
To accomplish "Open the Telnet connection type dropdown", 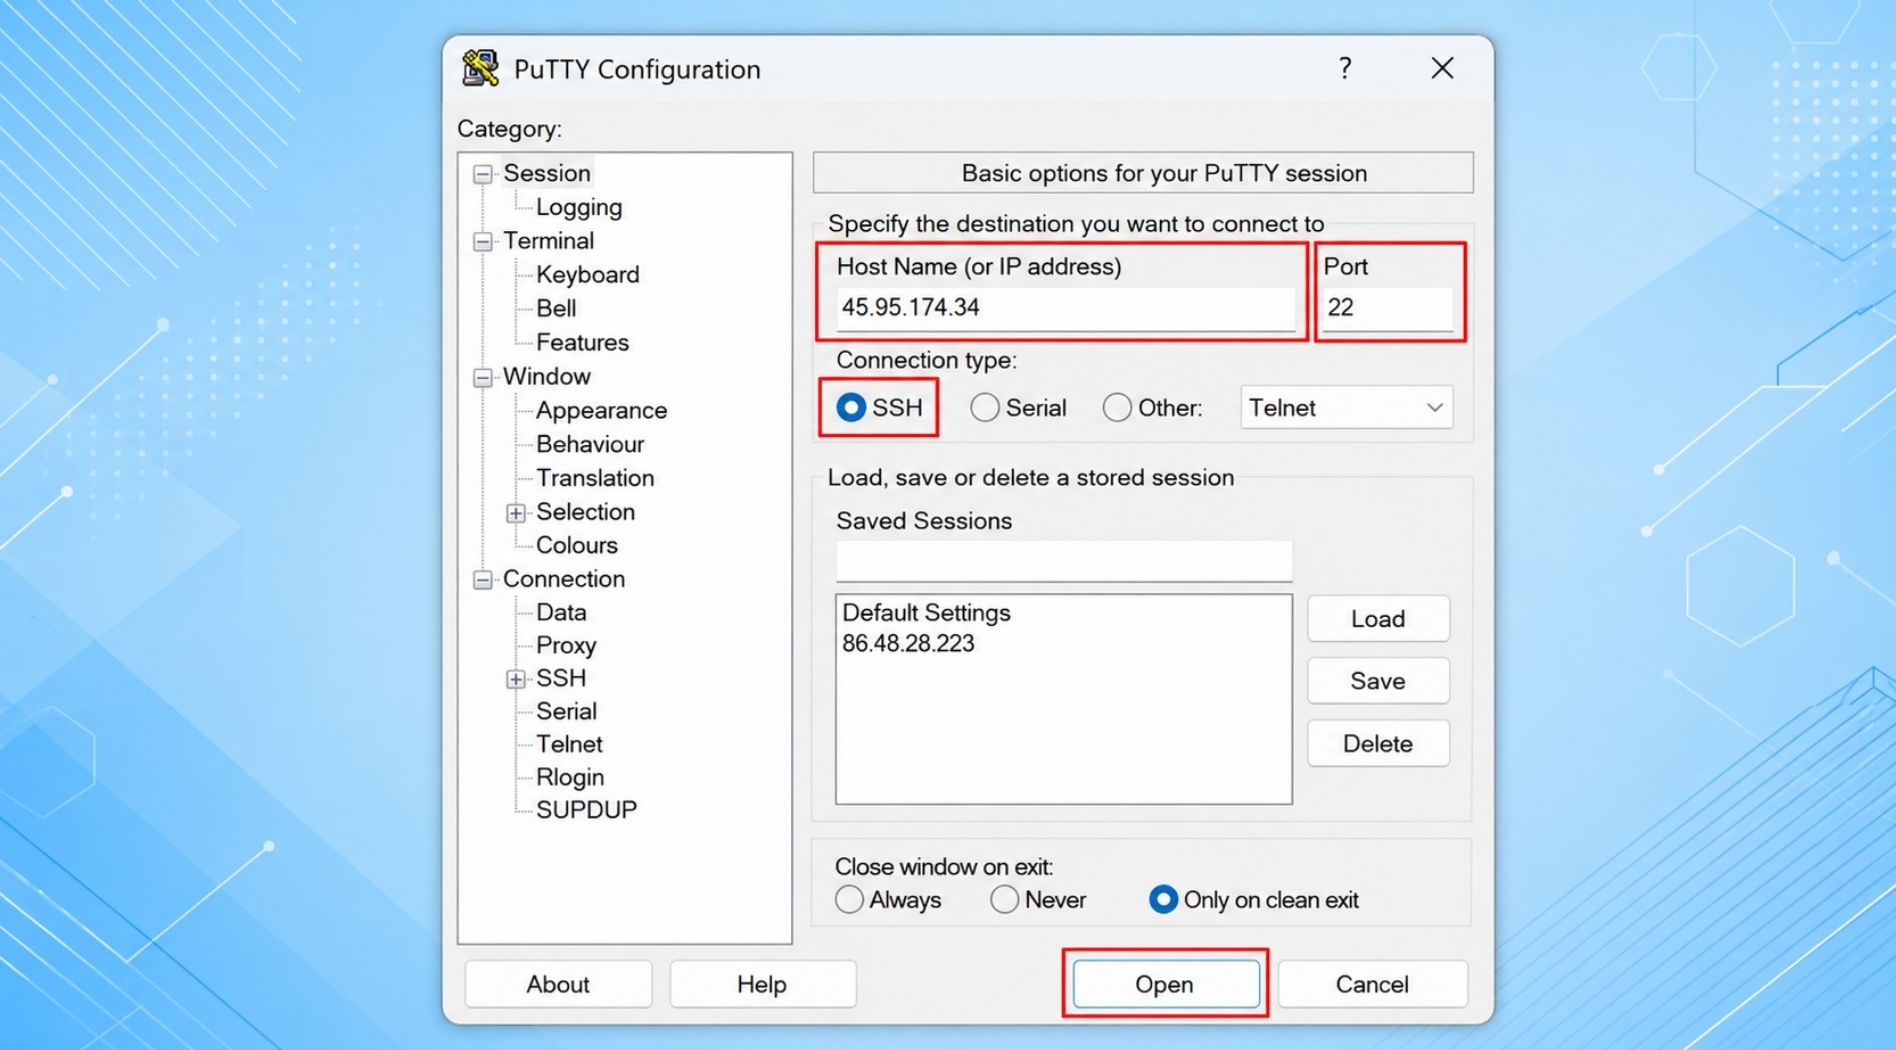I will [x=1346, y=408].
